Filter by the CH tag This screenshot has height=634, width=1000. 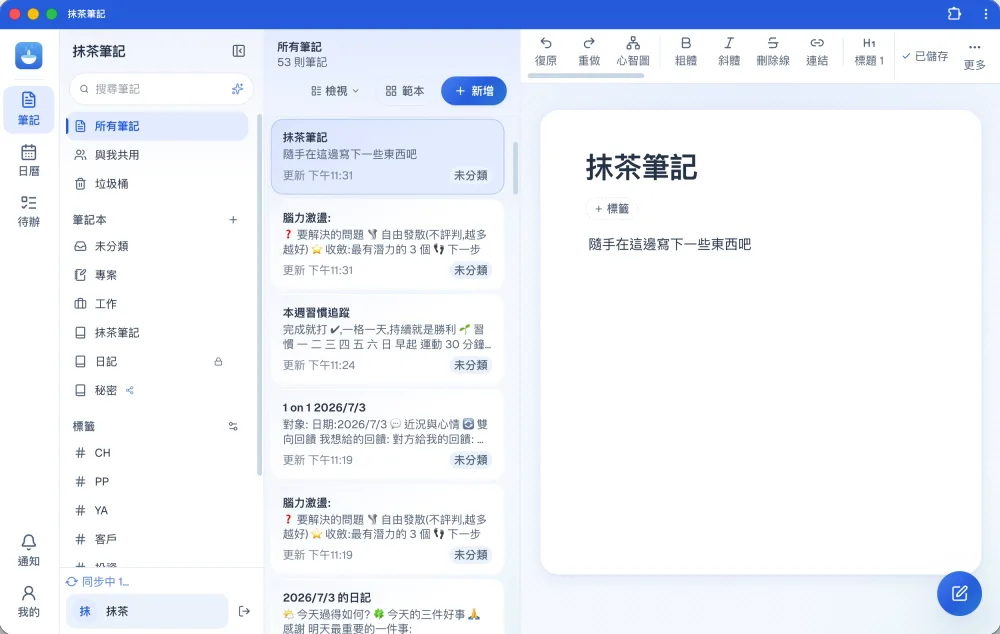click(x=158, y=453)
